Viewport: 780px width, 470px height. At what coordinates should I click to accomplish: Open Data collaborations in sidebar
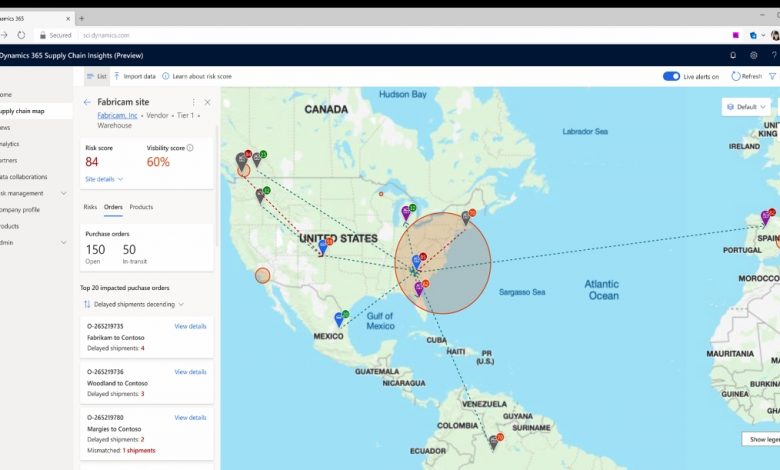point(24,177)
